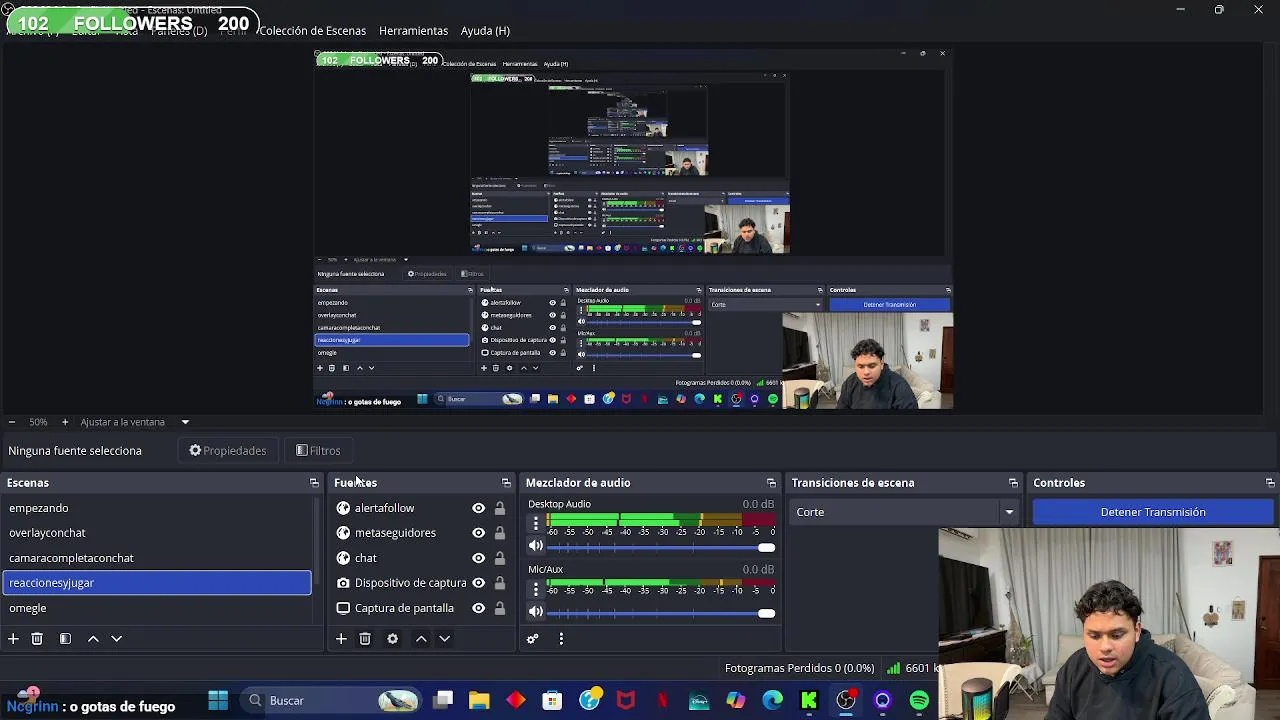Pop out Transiciones de escena dock
Image resolution: width=1280 pixels, height=720 pixels.
[x=1013, y=483]
